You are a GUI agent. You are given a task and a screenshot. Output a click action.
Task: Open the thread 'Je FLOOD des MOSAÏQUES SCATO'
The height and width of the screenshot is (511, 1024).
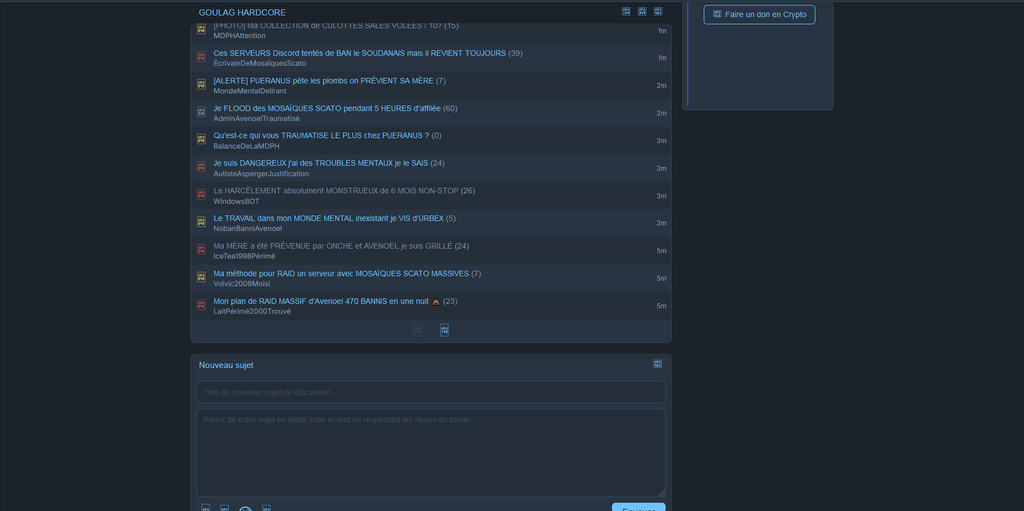[x=327, y=108]
